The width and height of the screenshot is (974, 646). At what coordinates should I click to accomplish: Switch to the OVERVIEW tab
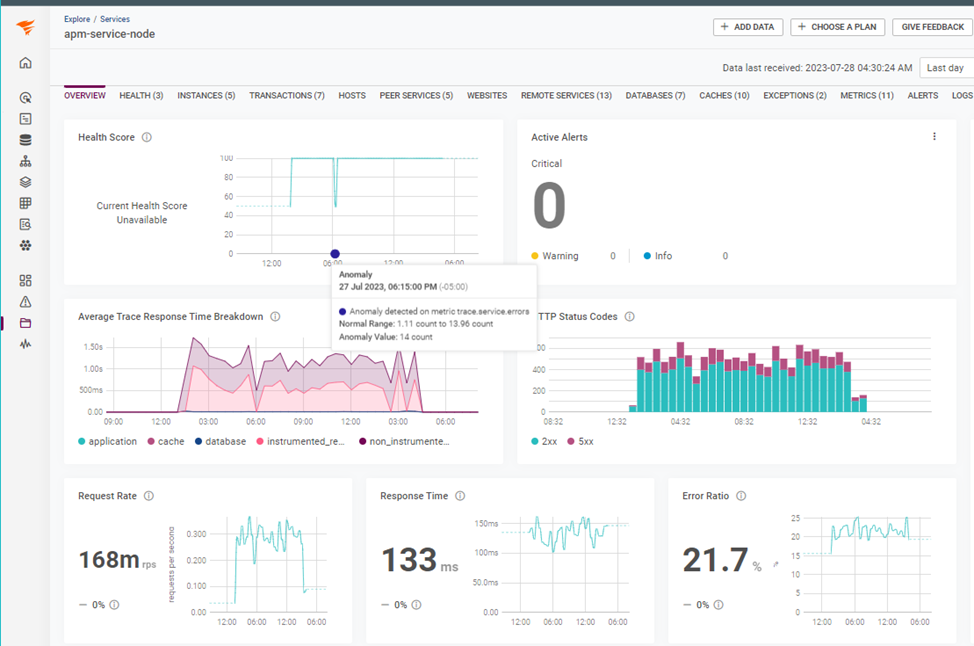coord(84,96)
